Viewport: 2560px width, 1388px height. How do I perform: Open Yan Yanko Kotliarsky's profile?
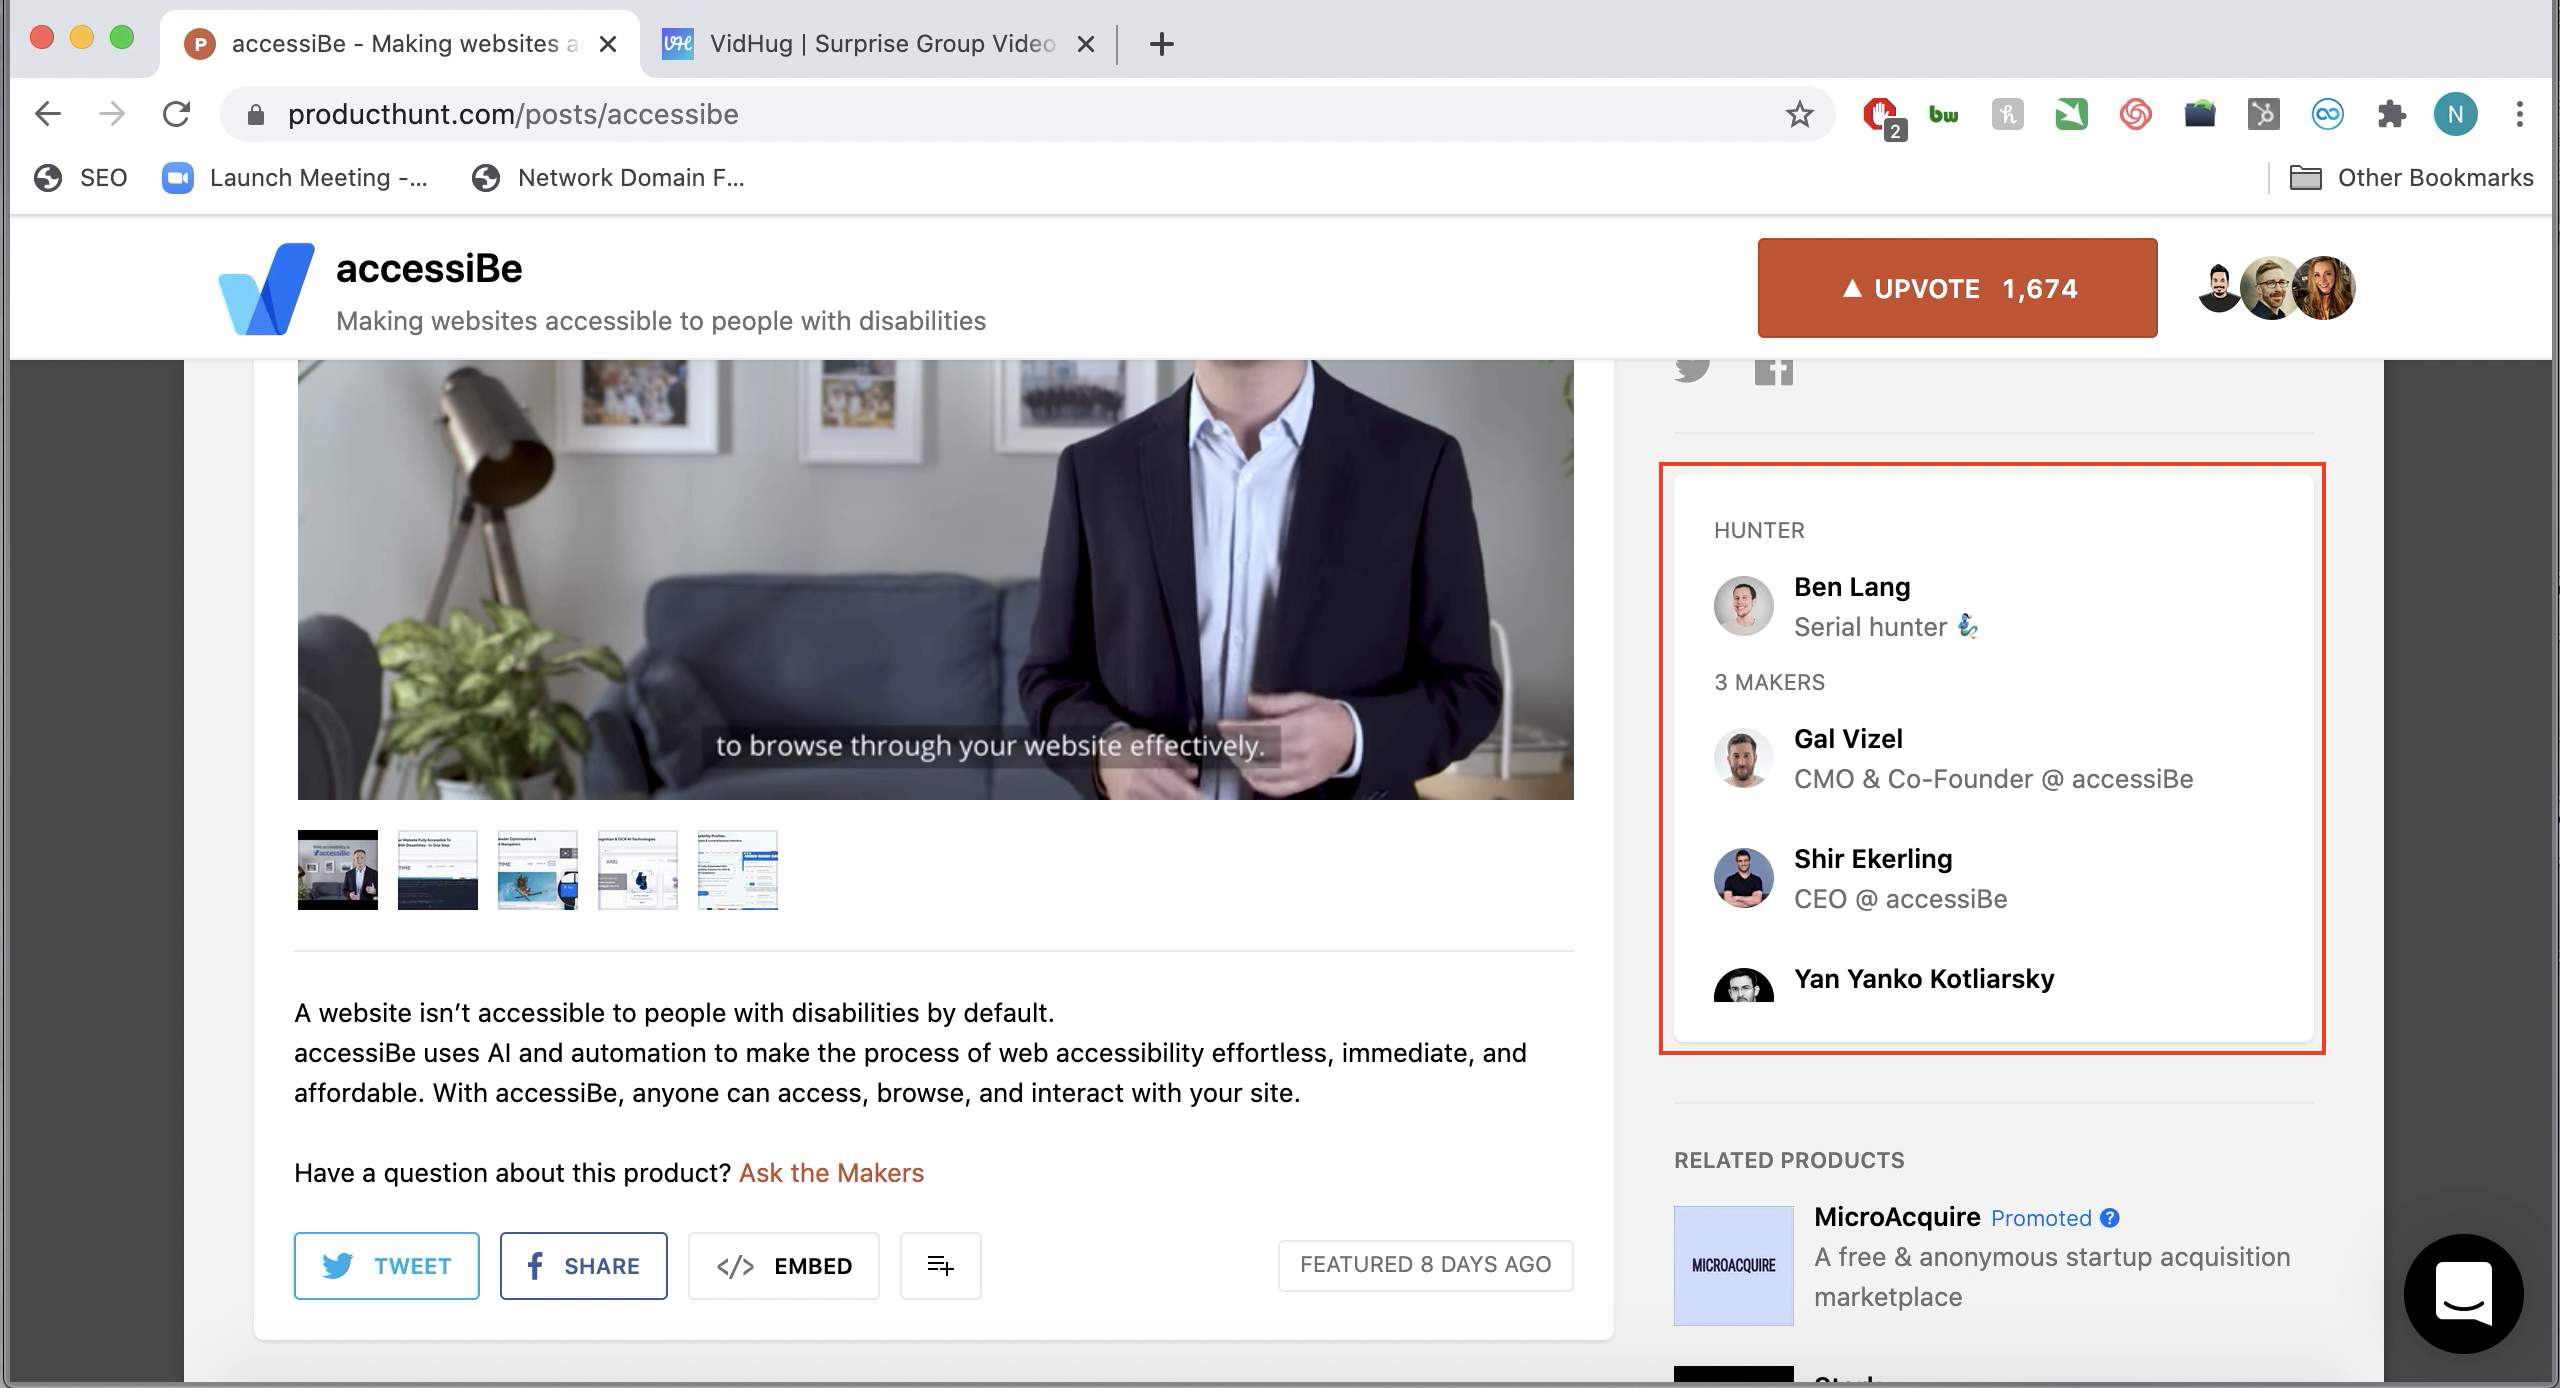pos(1924,979)
